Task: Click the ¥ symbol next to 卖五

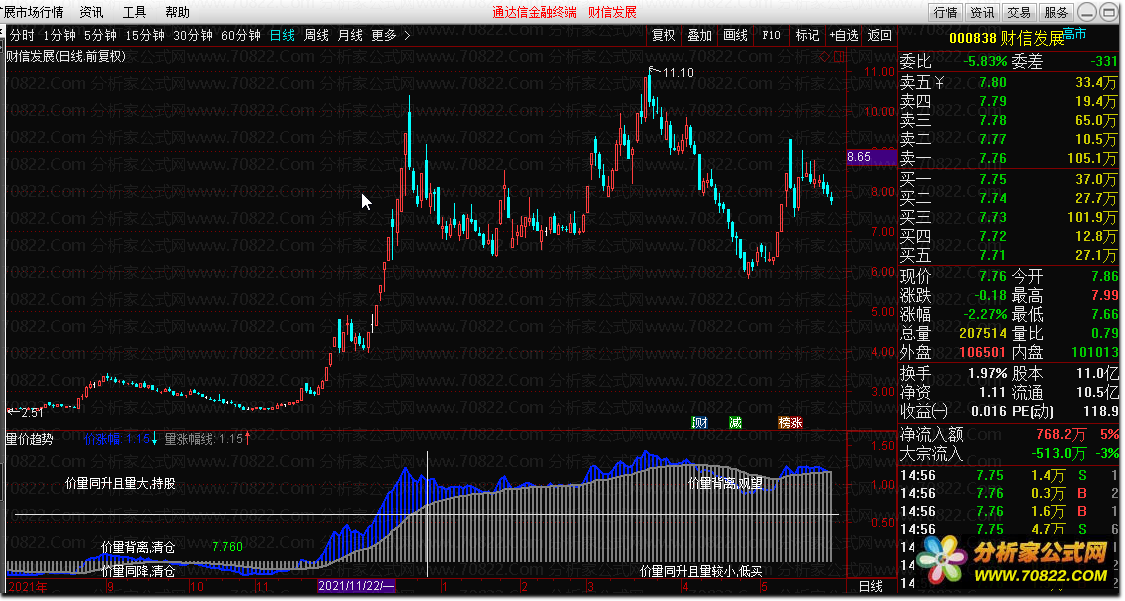Action: (939, 83)
